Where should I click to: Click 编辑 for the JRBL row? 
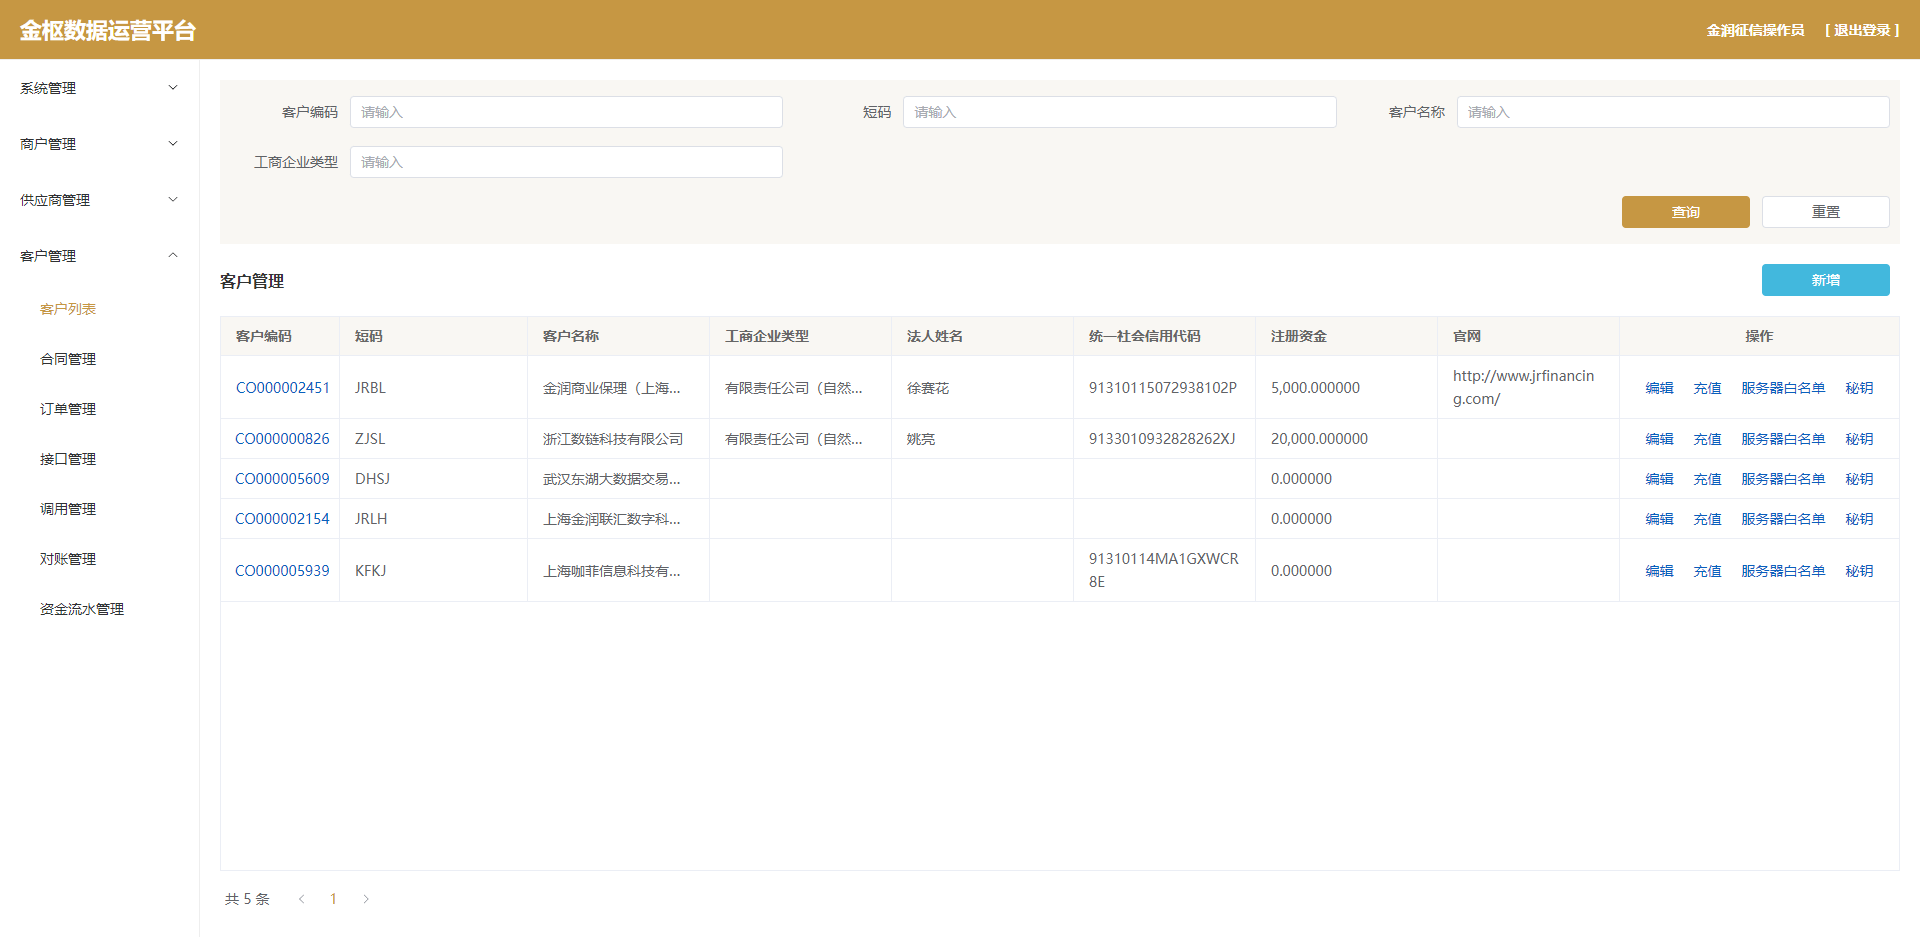(1660, 388)
